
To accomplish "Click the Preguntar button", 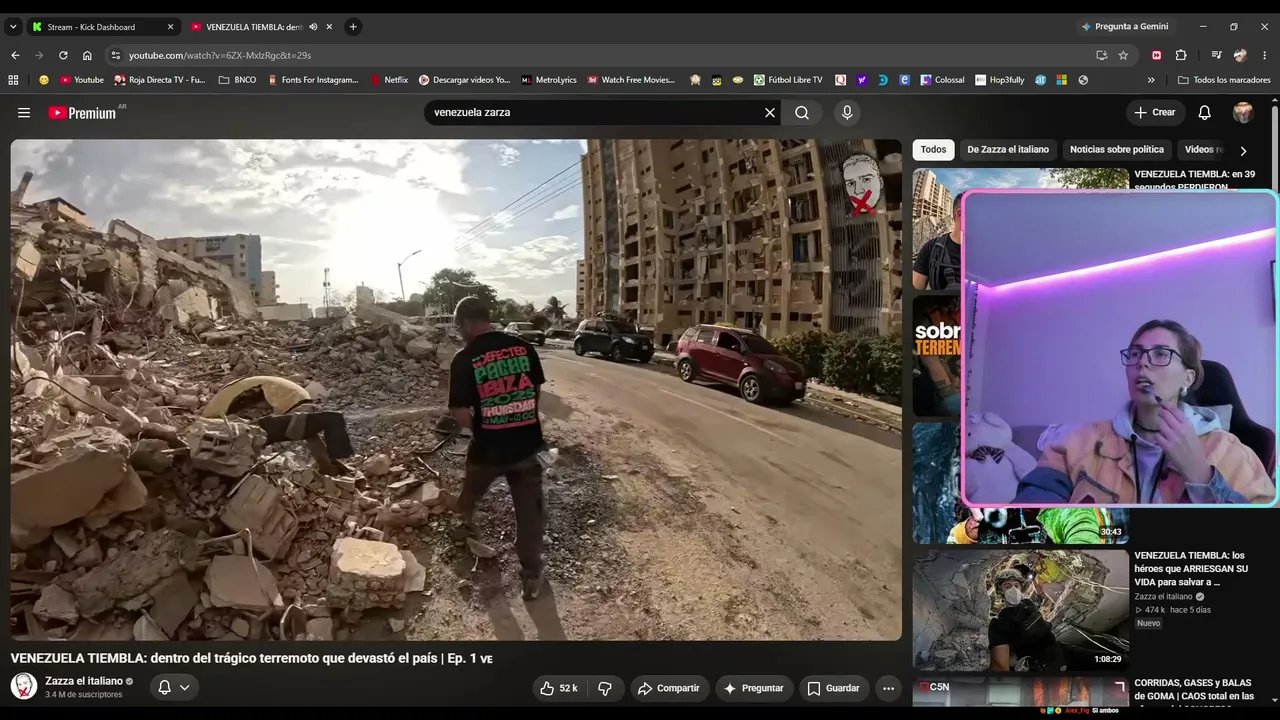I will coord(754,688).
